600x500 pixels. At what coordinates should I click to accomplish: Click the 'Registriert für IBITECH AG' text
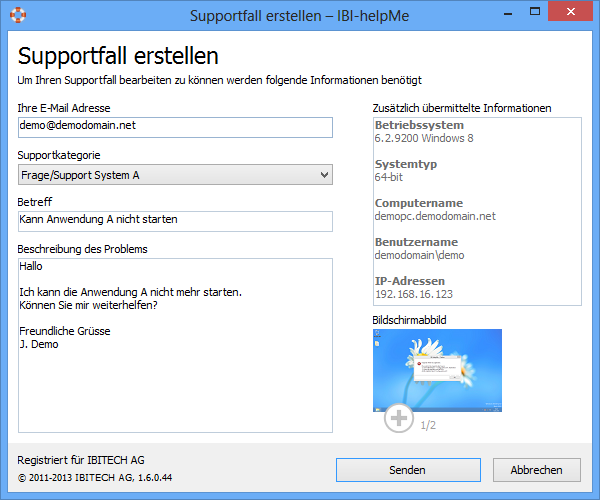tap(81, 460)
